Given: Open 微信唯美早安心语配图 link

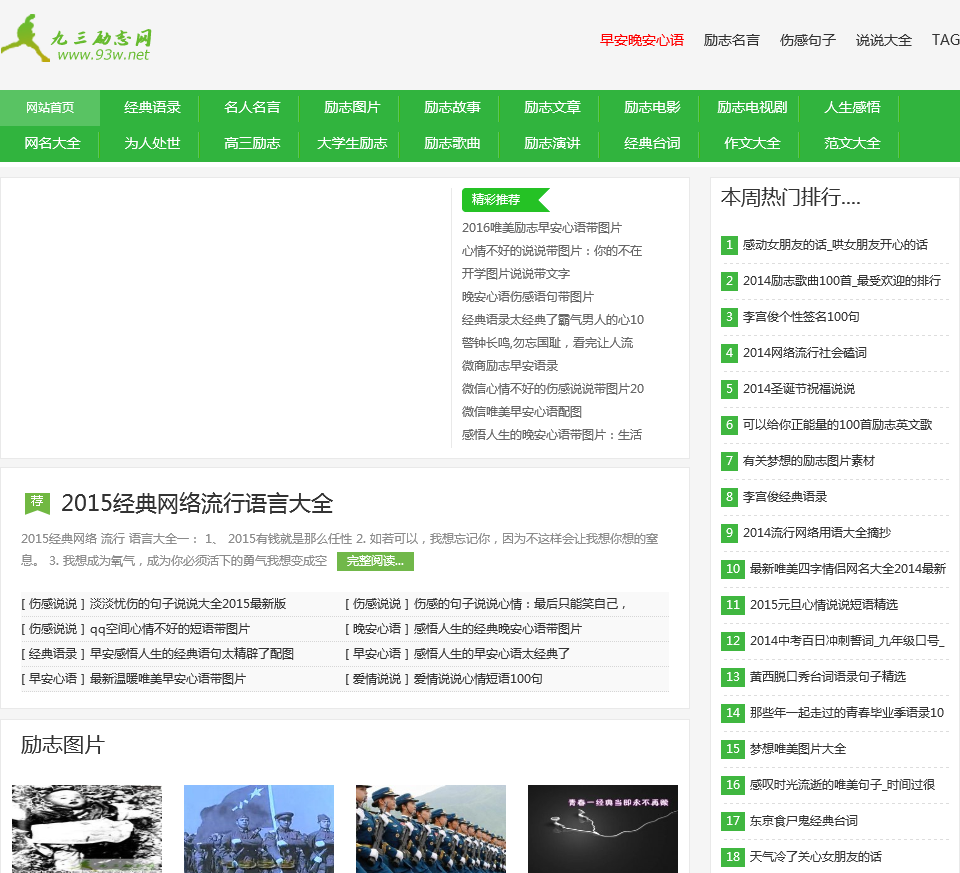Looking at the screenshot, I should pos(521,412).
